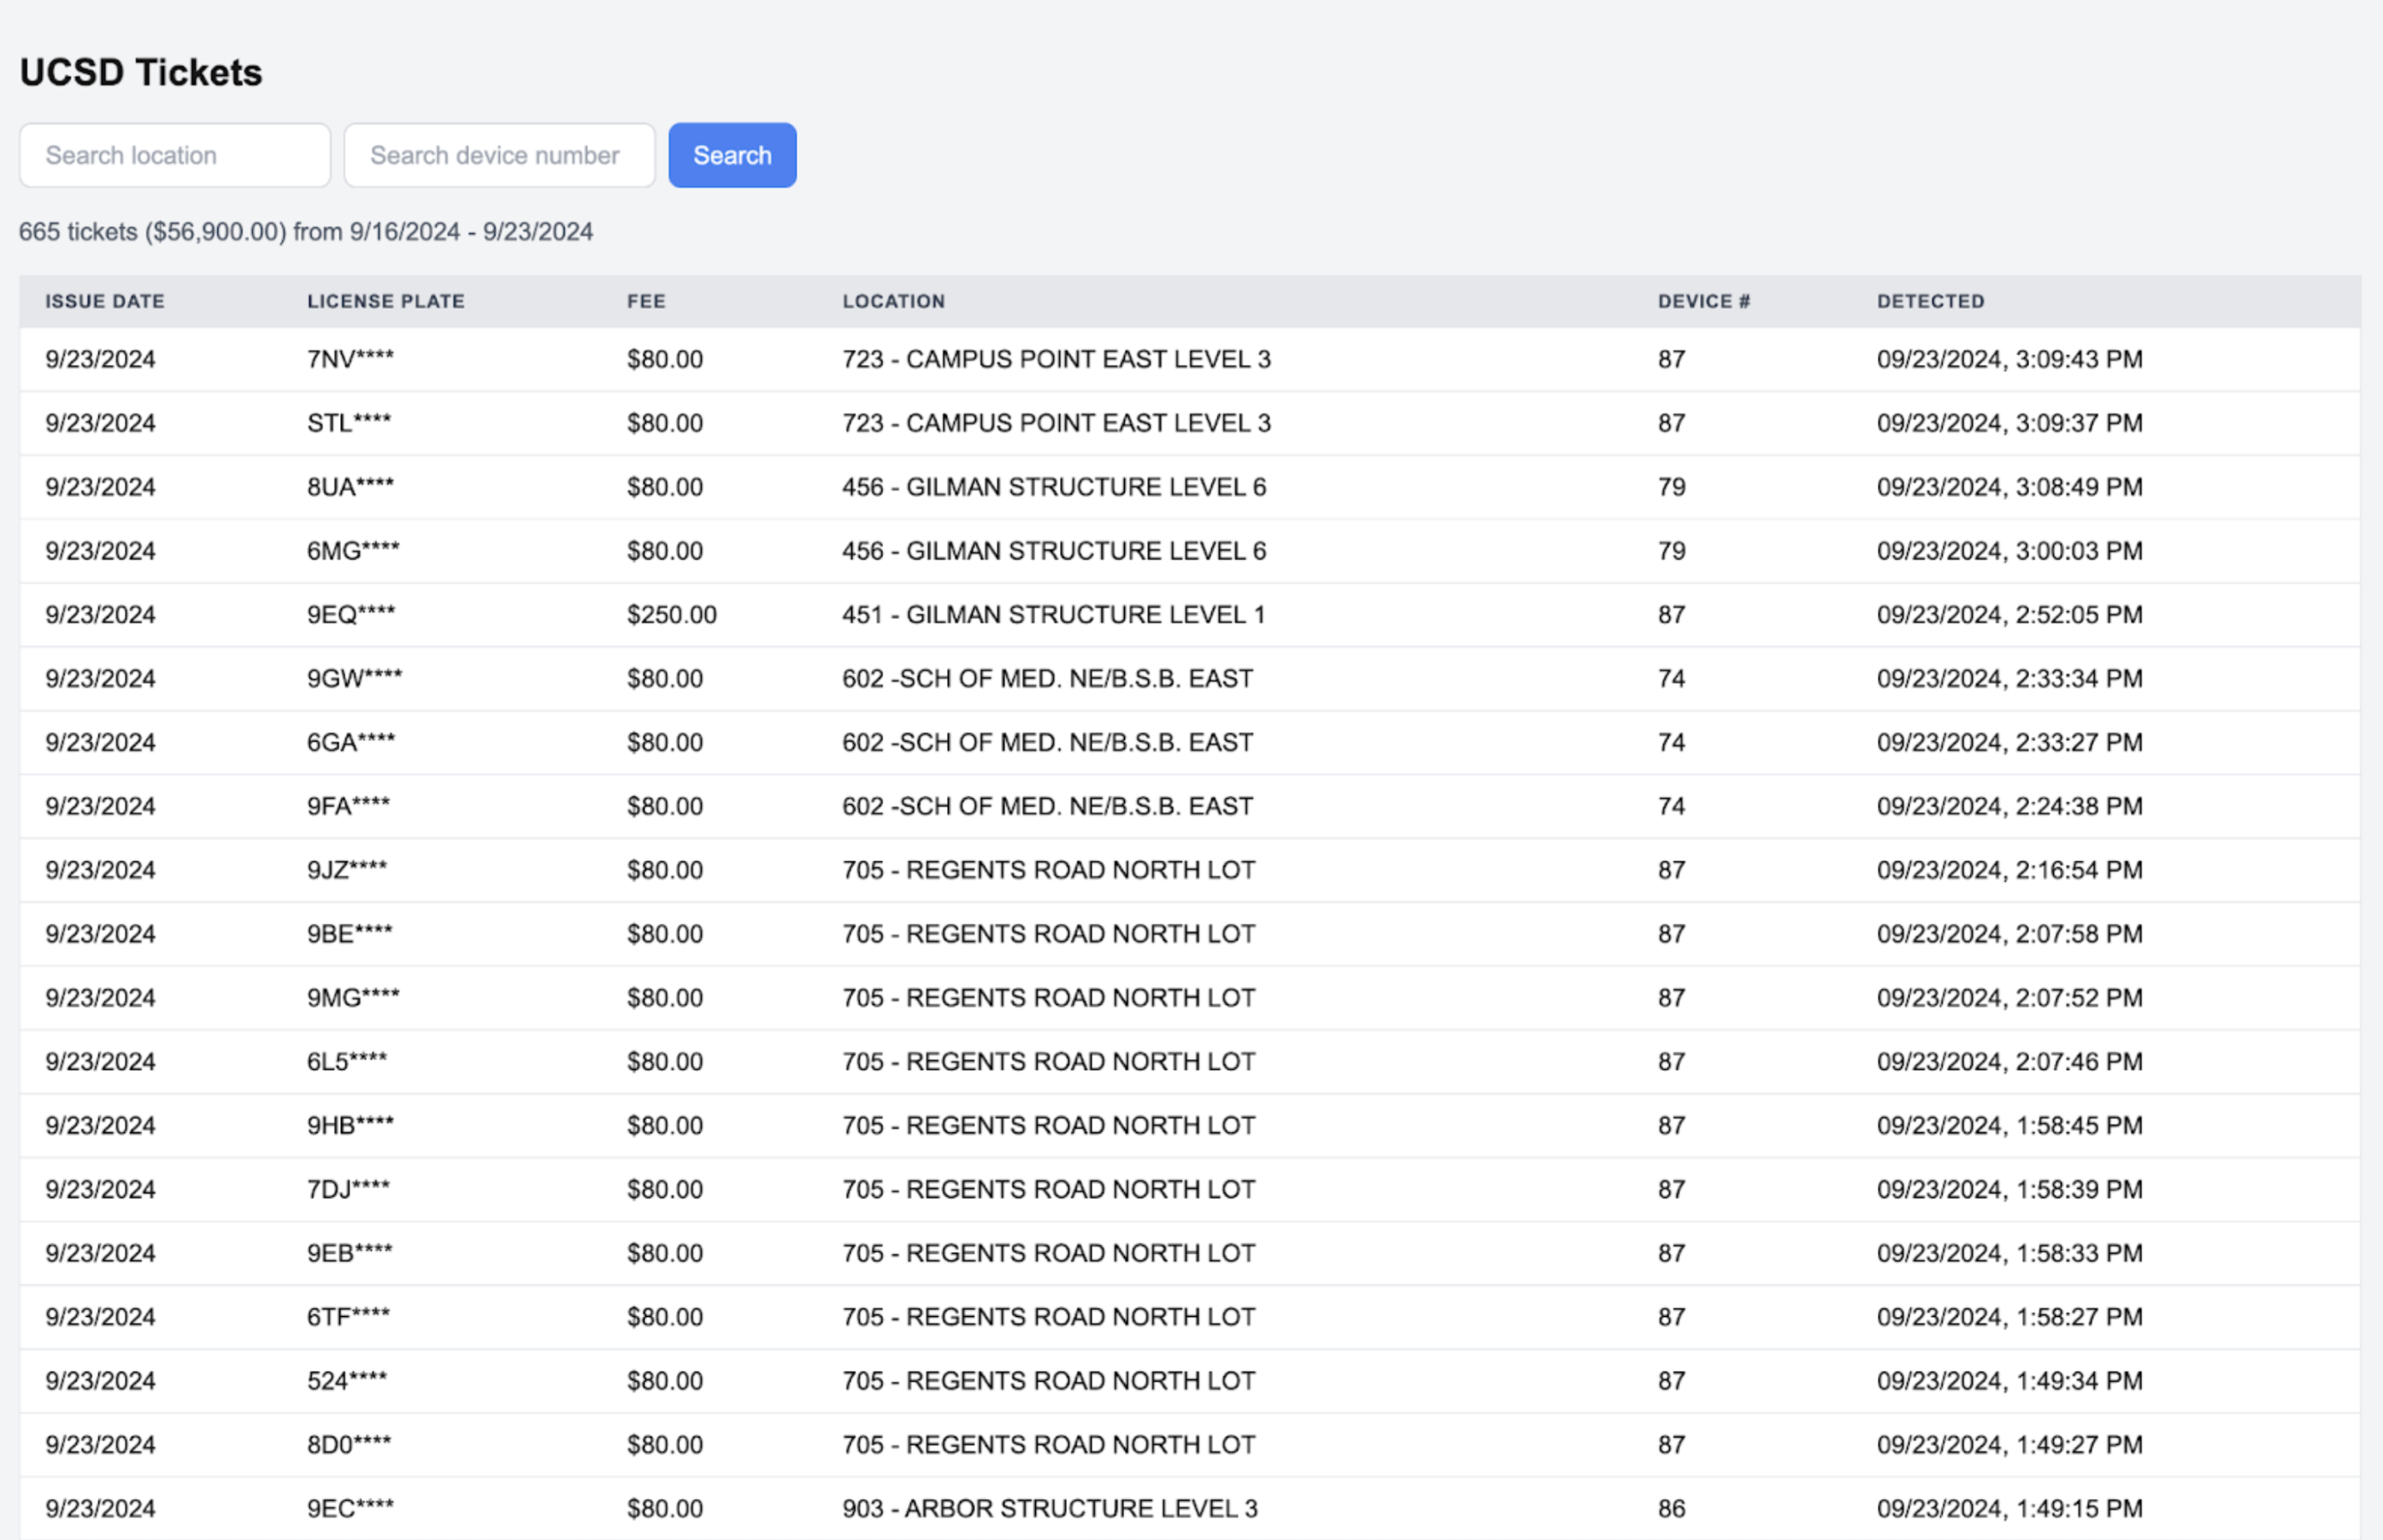The image size is (2383, 1540).
Task: Sort the table by FEE column
Action: [x=645, y=301]
